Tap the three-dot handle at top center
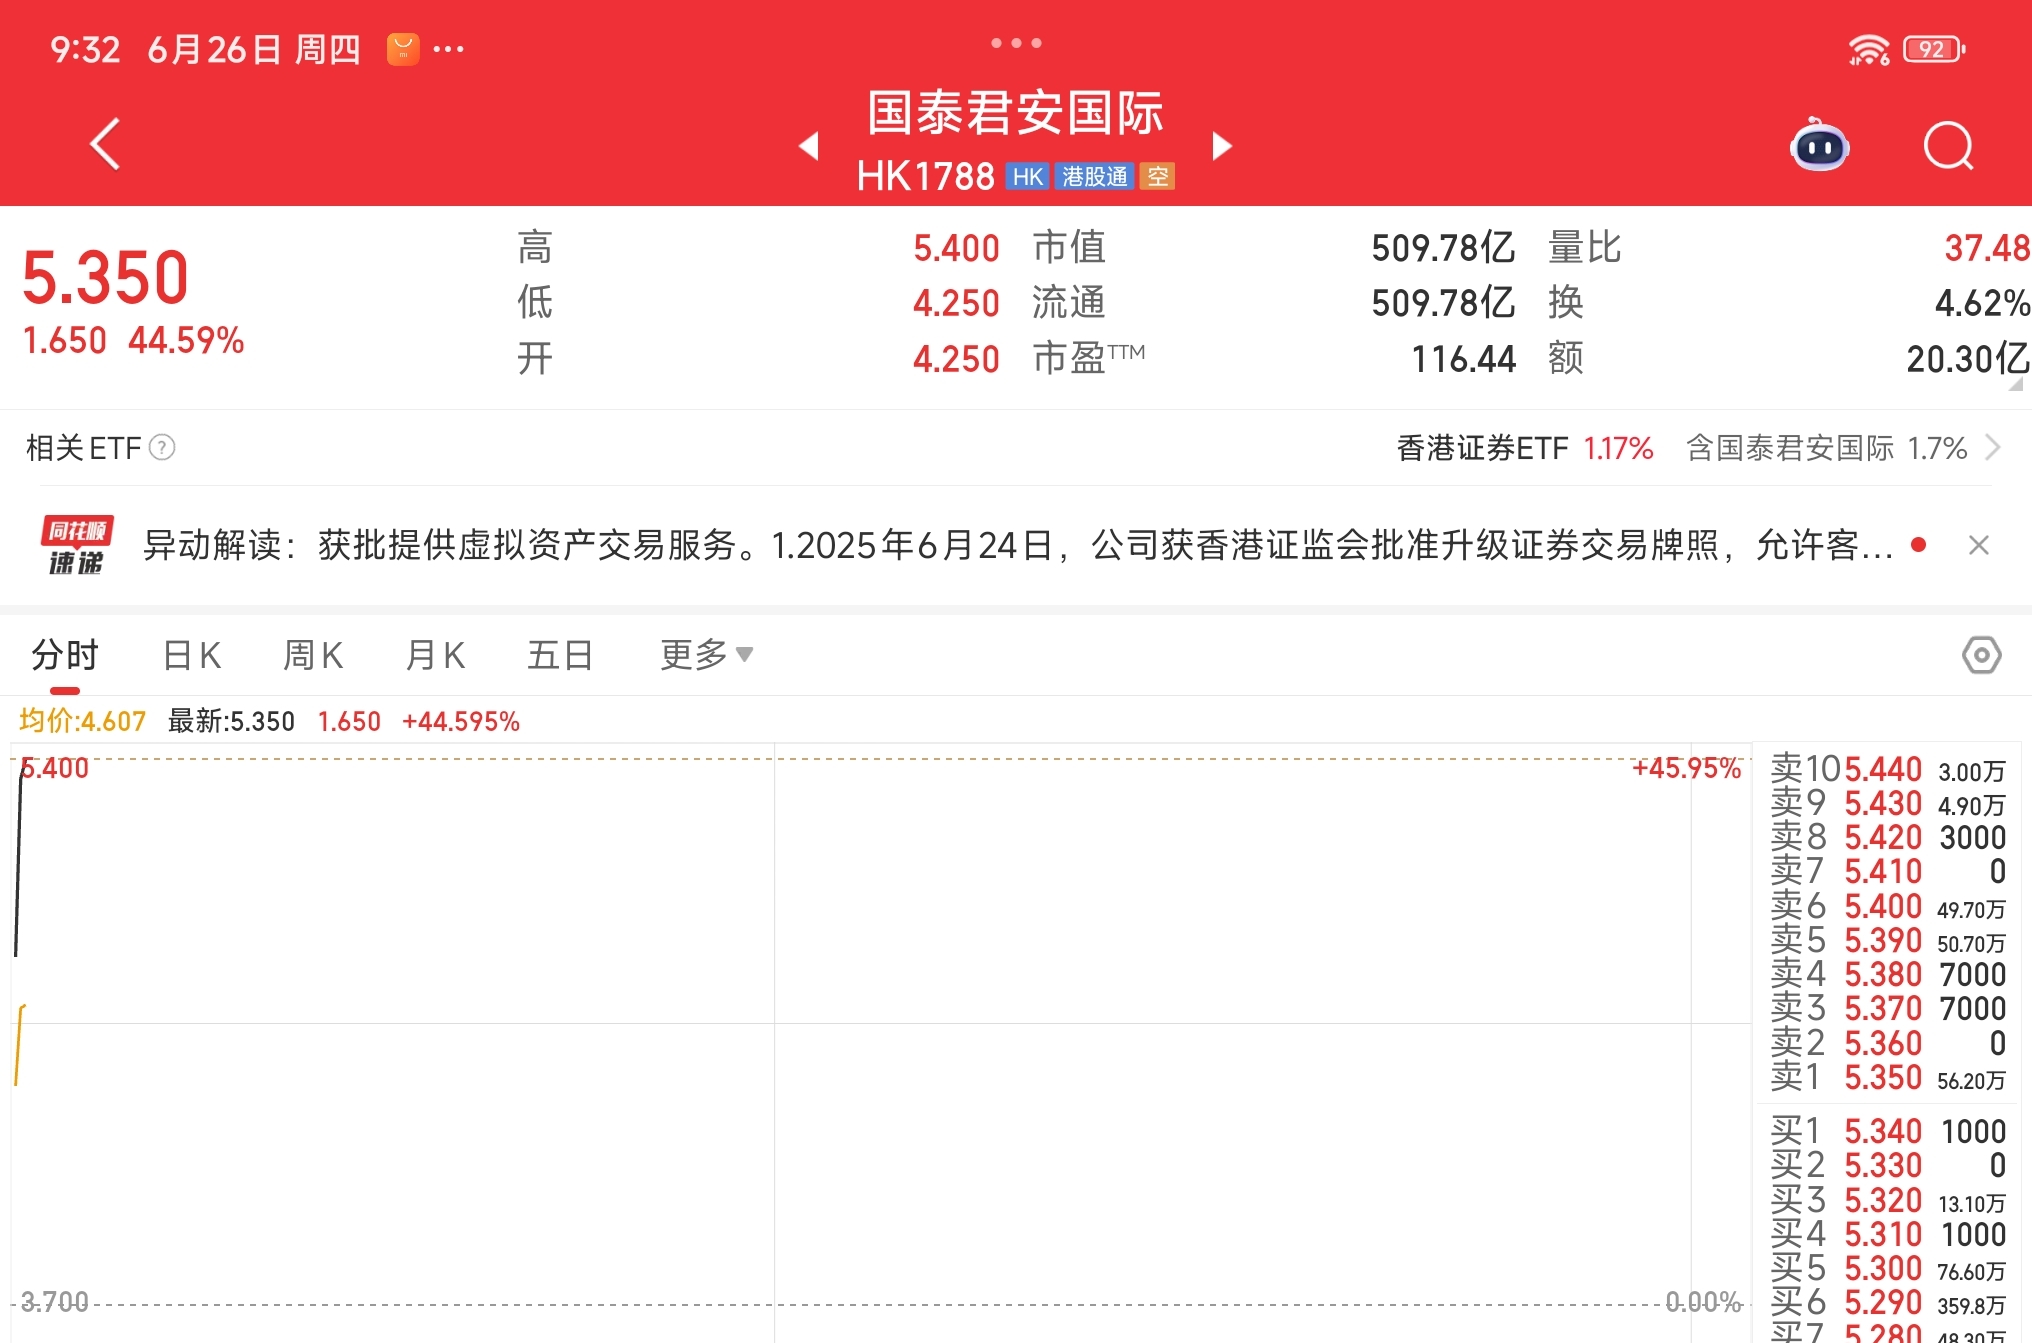This screenshot has height=1343, width=2032. [1016, 43]
